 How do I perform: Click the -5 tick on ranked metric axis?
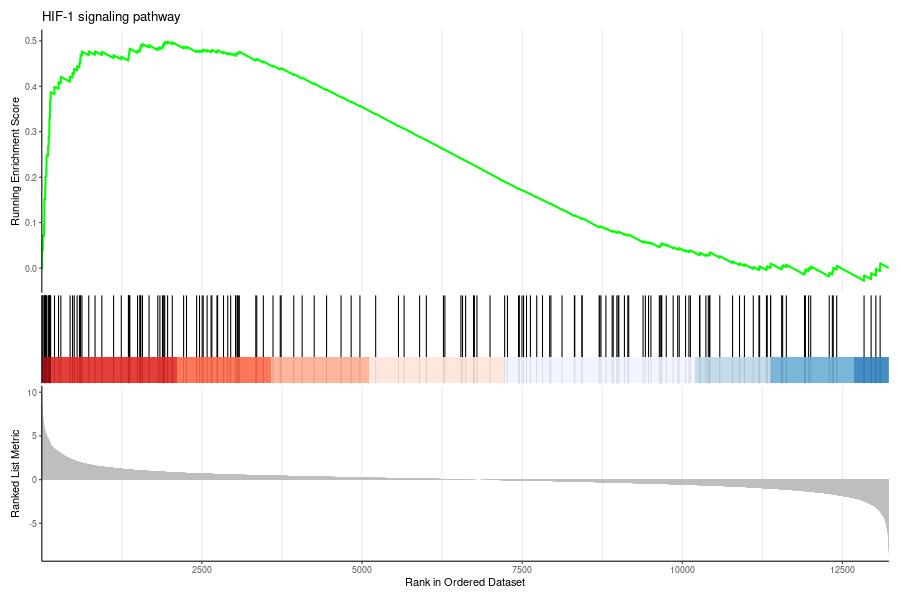32,524
